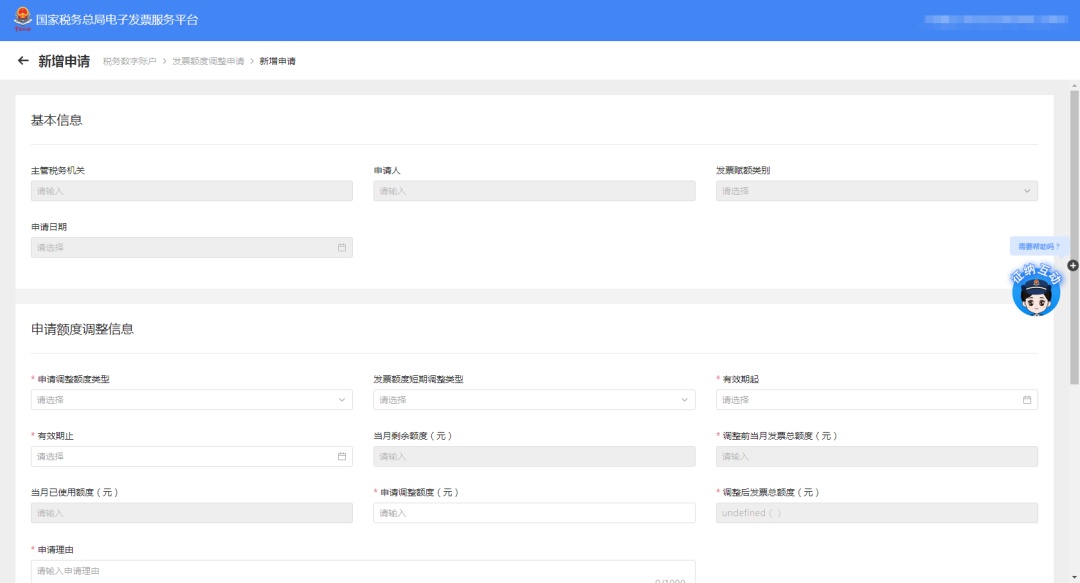The width and height of the screenshot is (1080, 583).
Task: Click the blurred user account area in header
Action: tap(995, 20)
